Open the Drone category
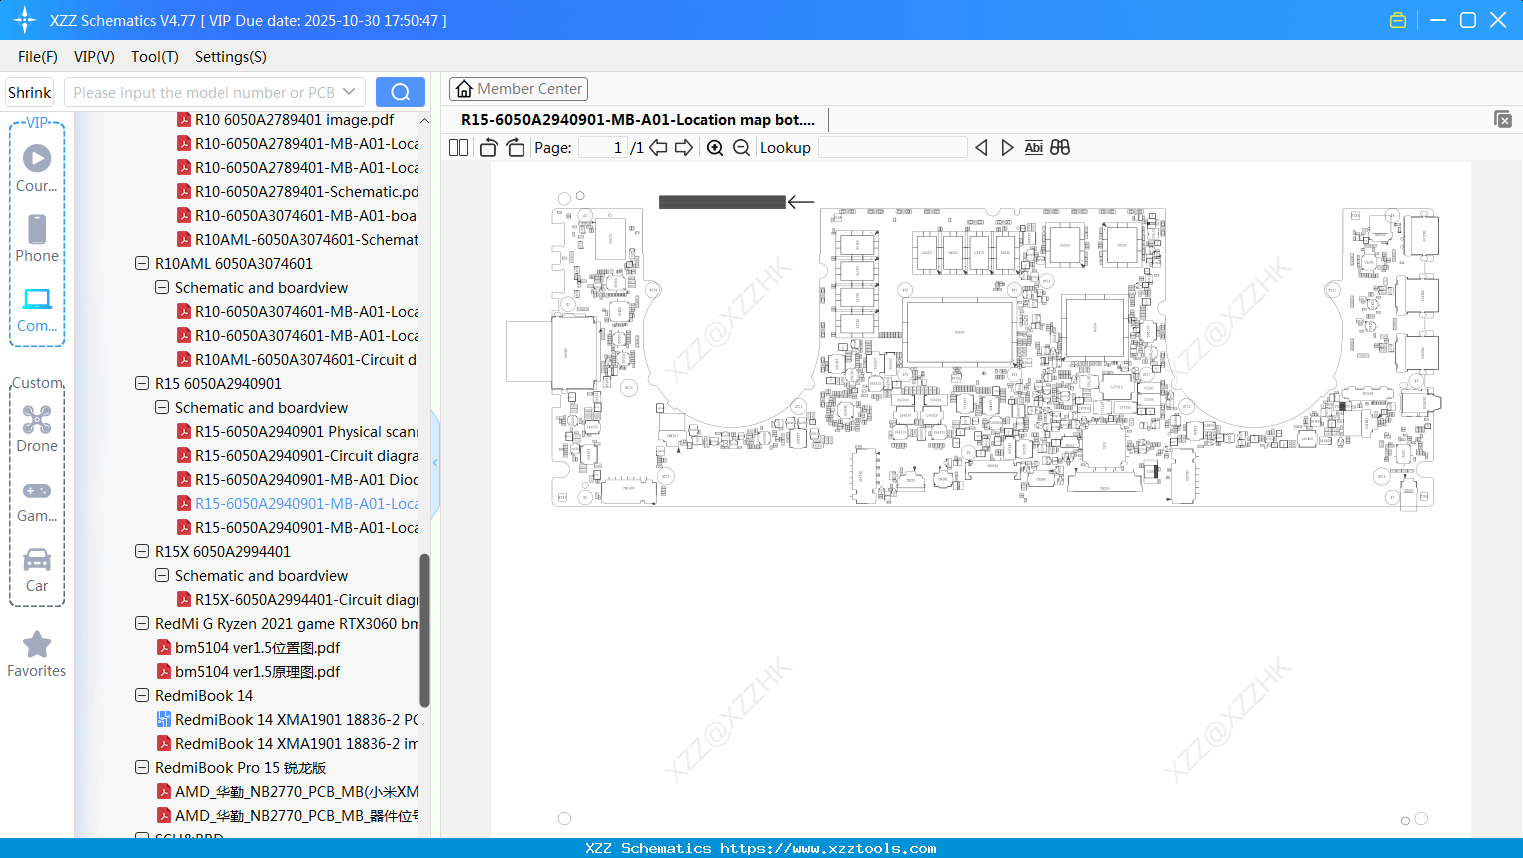This screenshot has height=858, width=1523. [37, 428]
